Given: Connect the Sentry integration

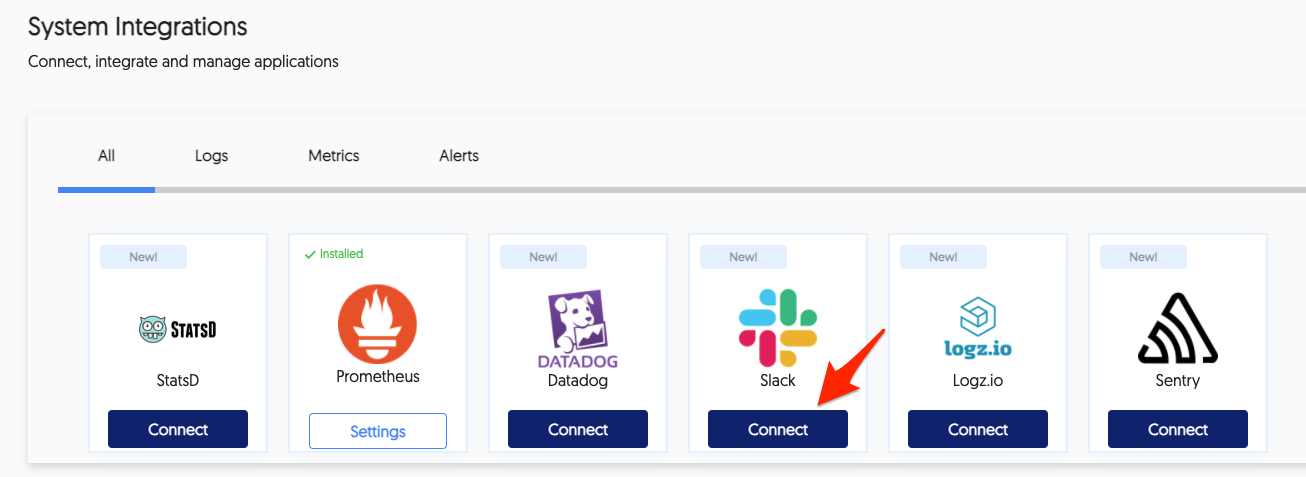Looking at the screenshot, I should [1178, 429].
